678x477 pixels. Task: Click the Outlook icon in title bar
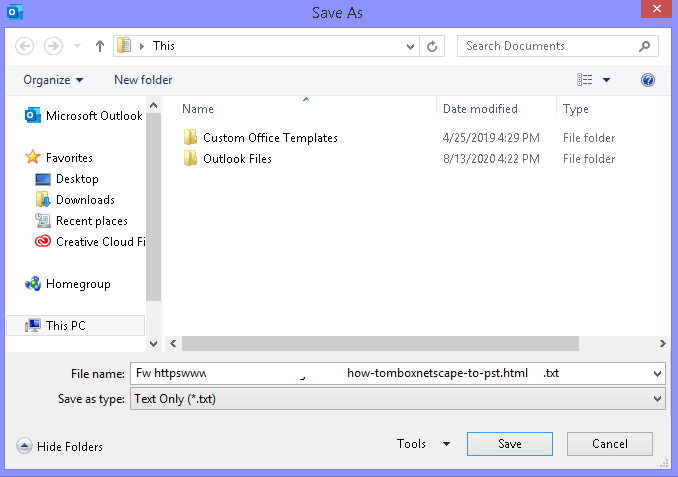[15, 12]
